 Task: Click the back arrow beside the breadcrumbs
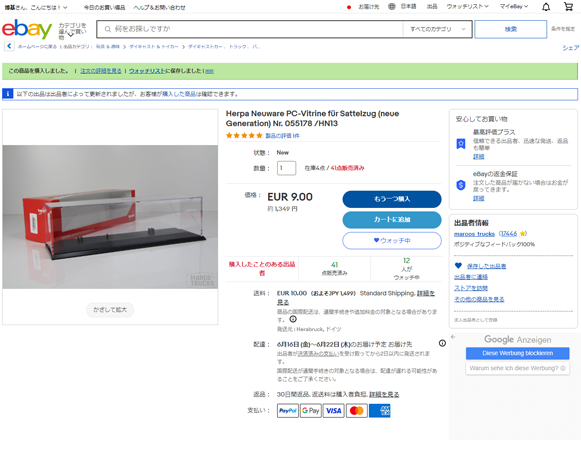click(9, 46)
